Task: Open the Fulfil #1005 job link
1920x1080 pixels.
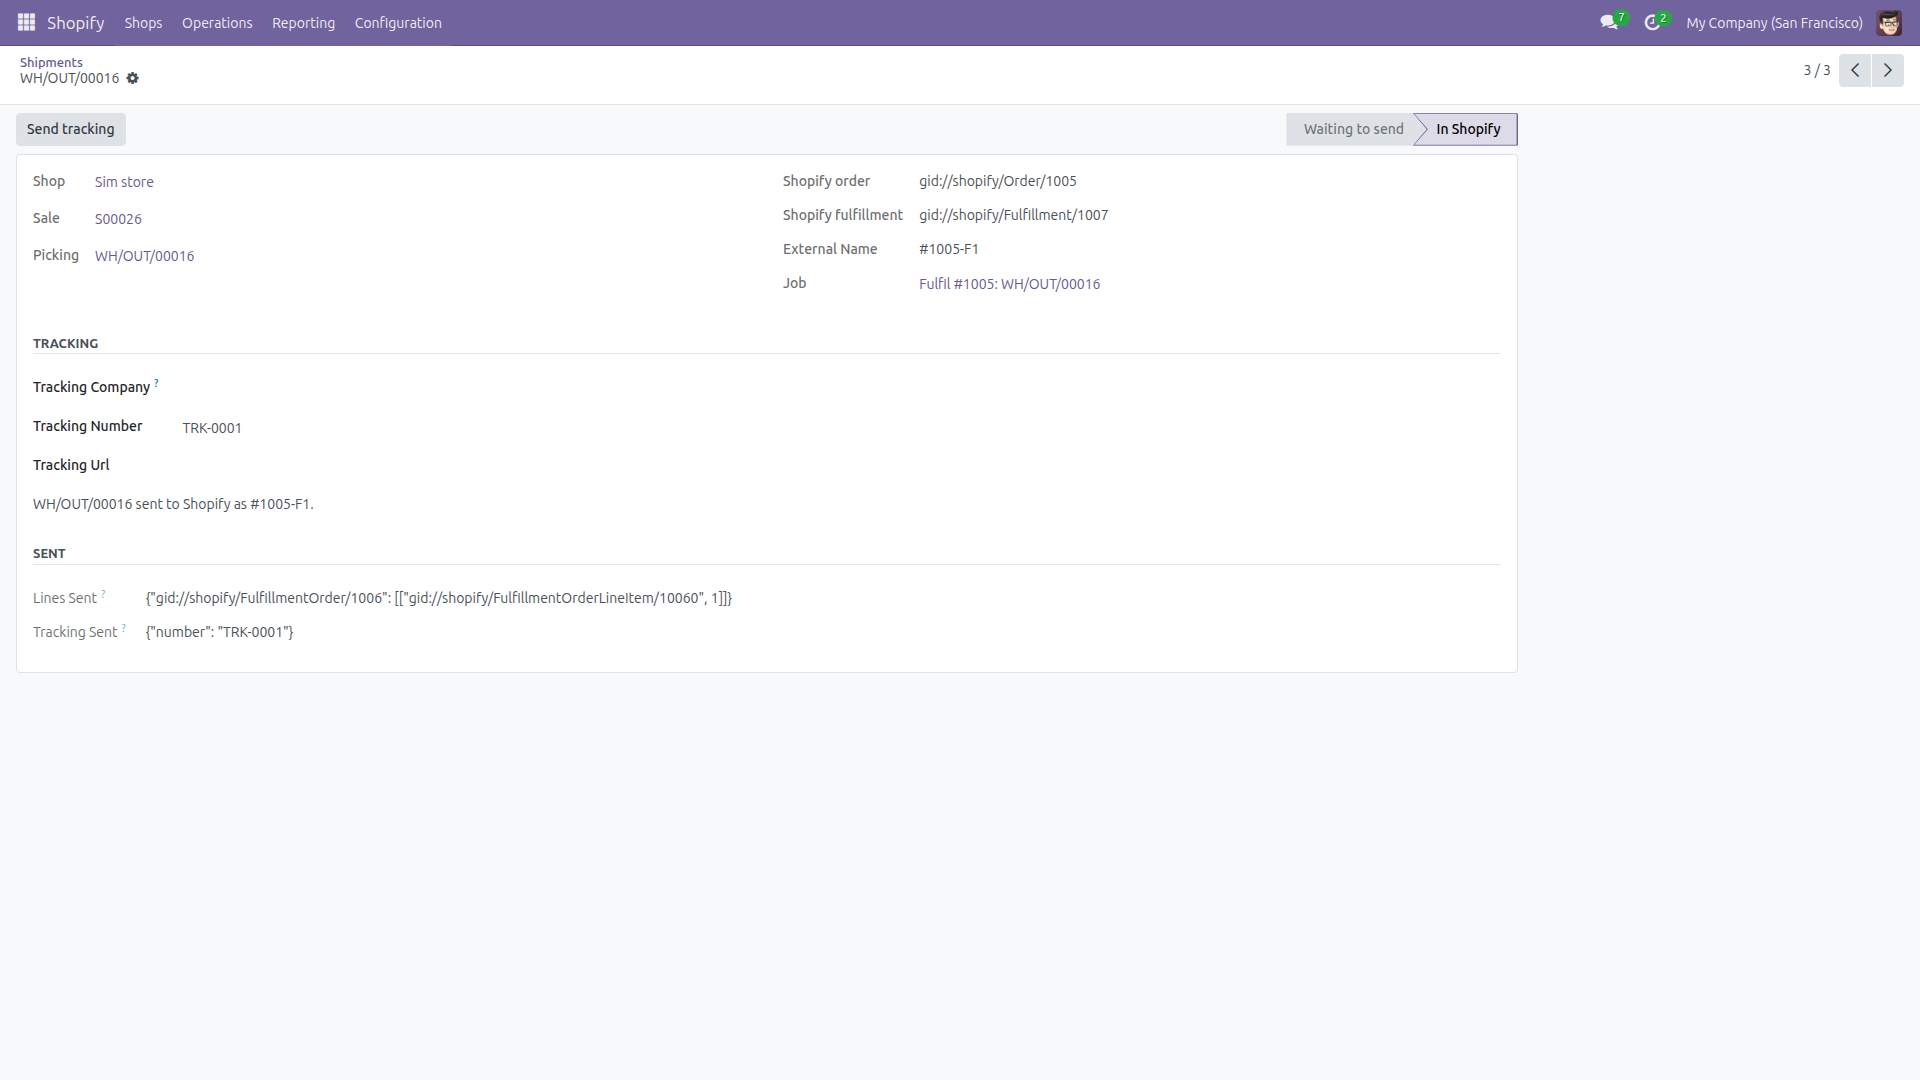Action: coord(1010,284)
